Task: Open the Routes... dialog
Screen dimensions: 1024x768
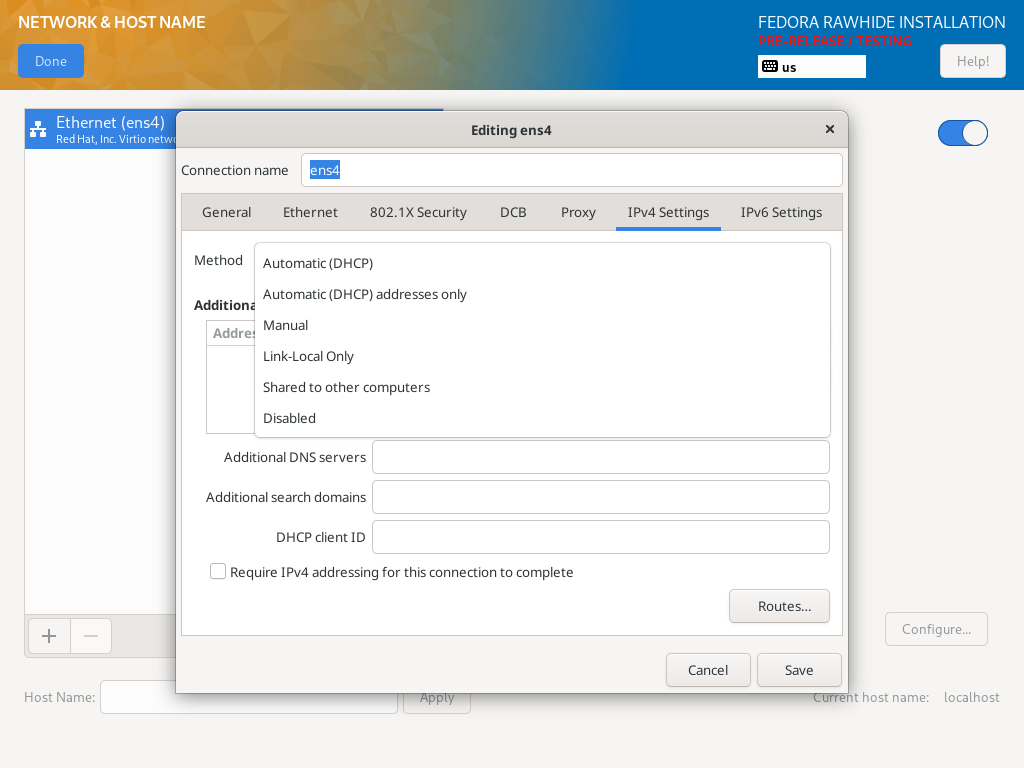Action: pyautogui.click(x=780, y=606)
